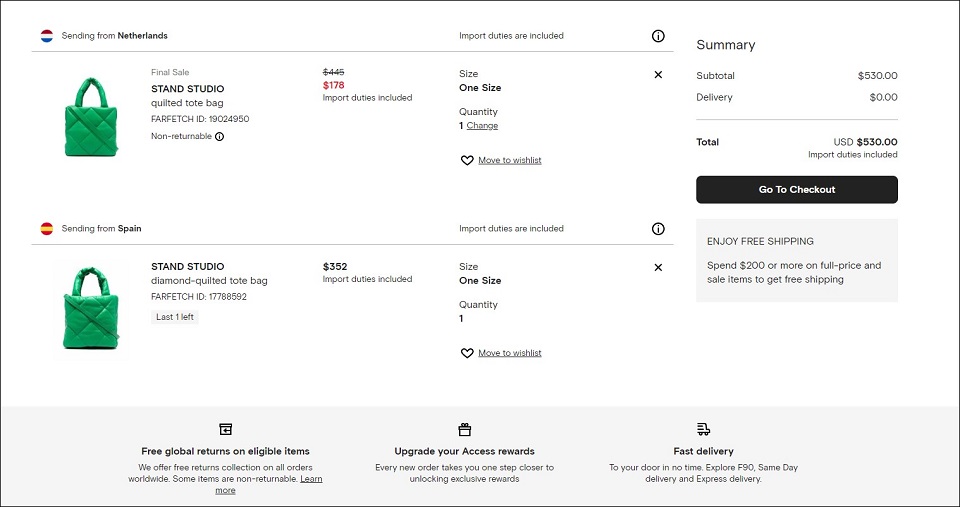The height and width of the screenshot is (507, 960).
Task: Click the 'Last 1 left' badge
Action: pyautogui.click(x=174, y=317)
